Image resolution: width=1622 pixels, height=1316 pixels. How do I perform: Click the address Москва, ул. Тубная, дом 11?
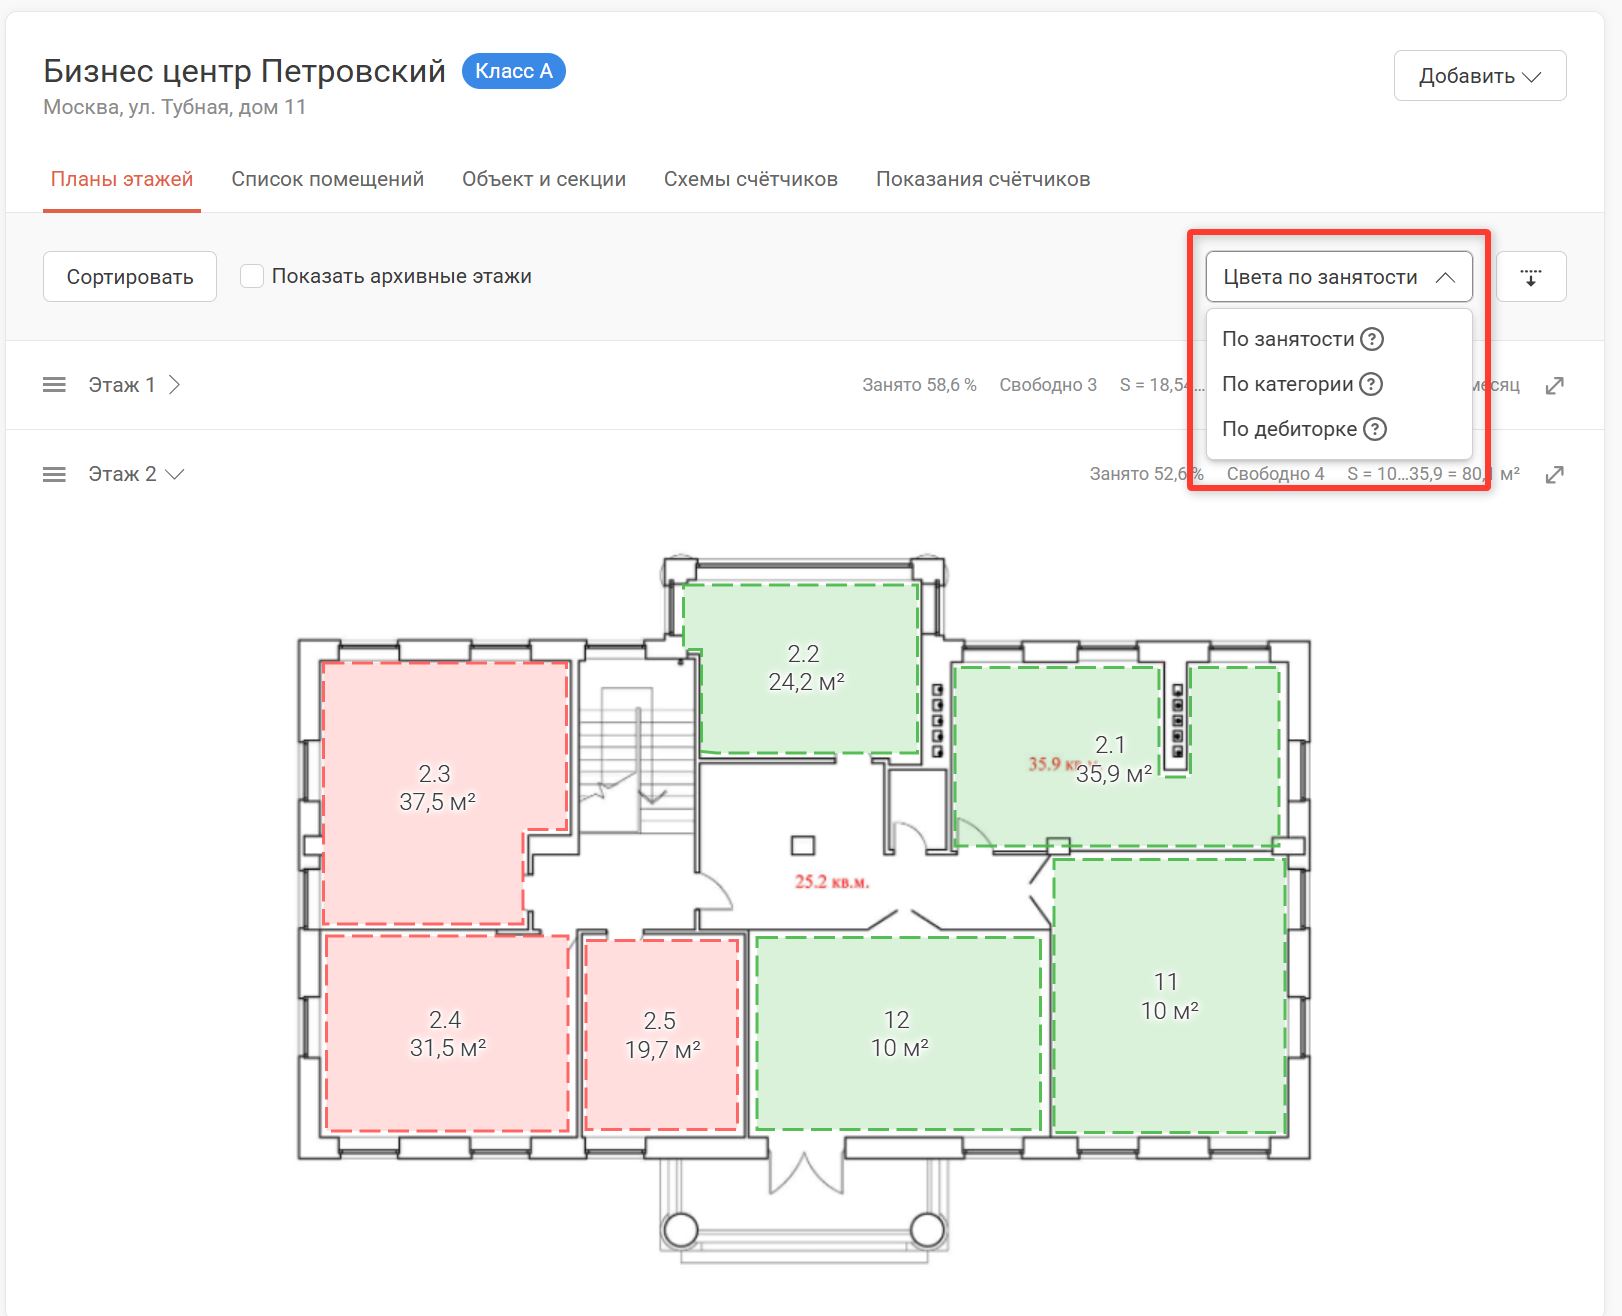(175, 107)
